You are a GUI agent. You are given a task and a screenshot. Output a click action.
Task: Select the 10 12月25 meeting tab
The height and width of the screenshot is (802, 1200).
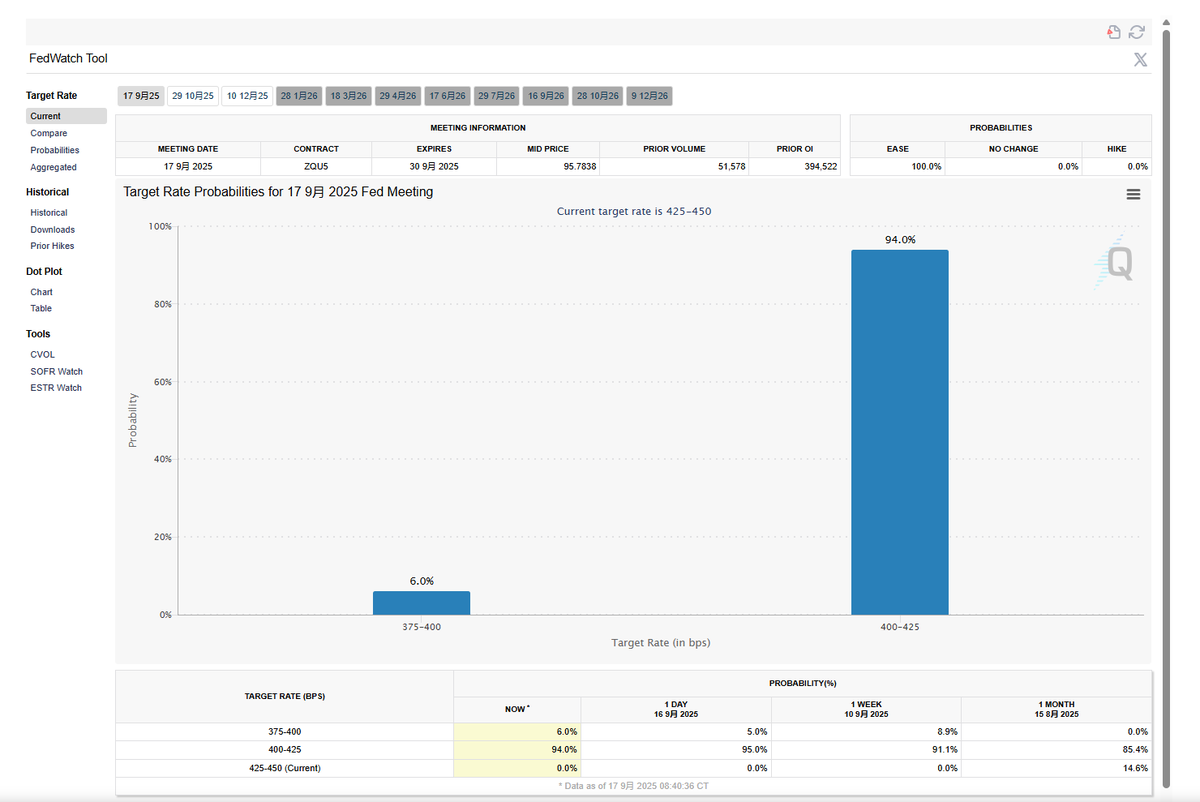(247, 96)
